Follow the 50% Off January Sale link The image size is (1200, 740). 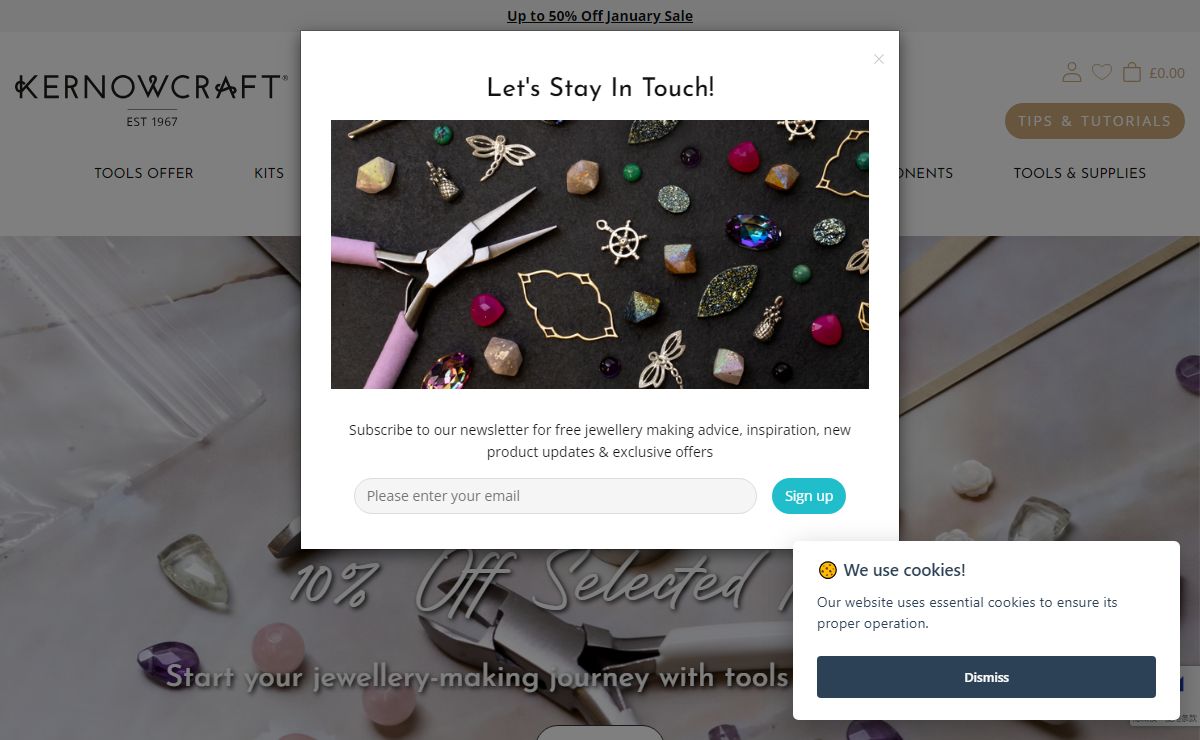click(x=600, y=16)
